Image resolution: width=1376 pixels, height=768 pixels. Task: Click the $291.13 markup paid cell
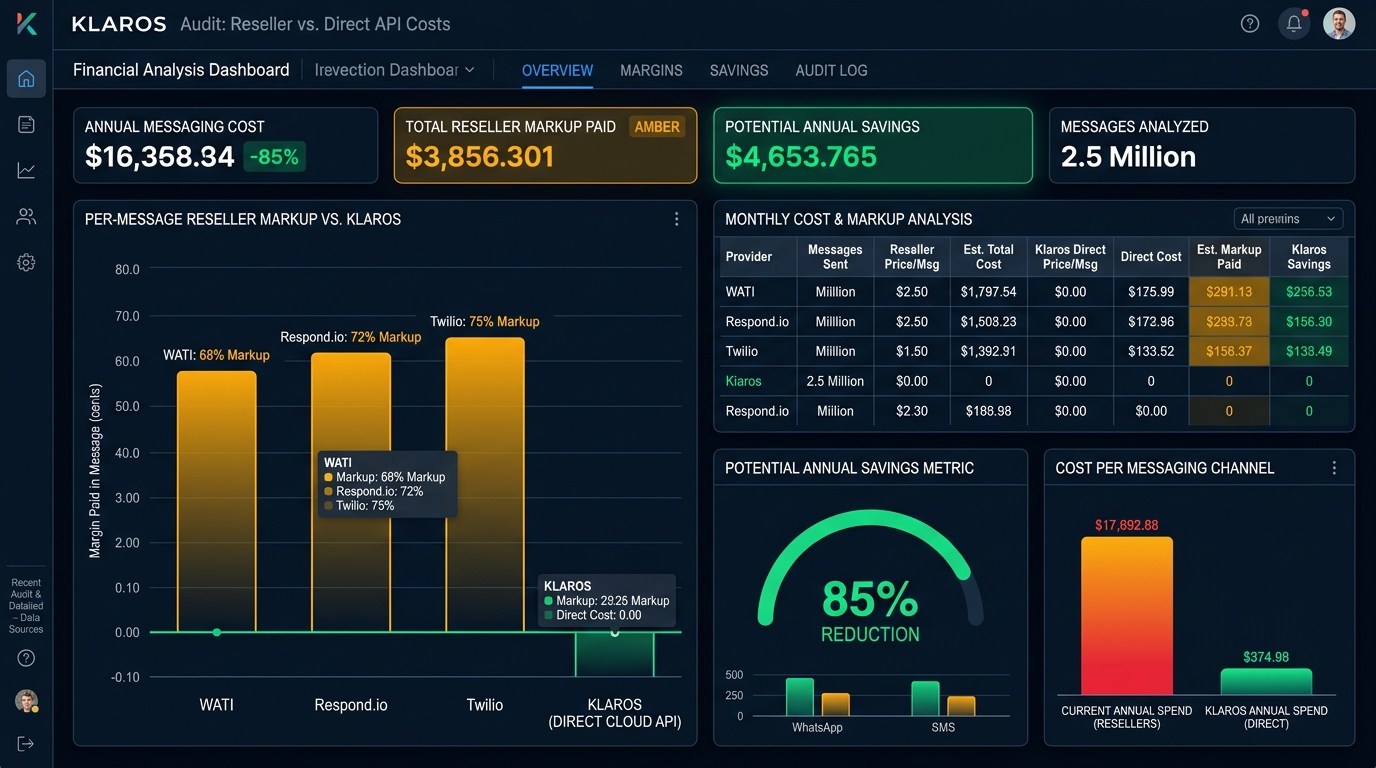(1229, 292)
